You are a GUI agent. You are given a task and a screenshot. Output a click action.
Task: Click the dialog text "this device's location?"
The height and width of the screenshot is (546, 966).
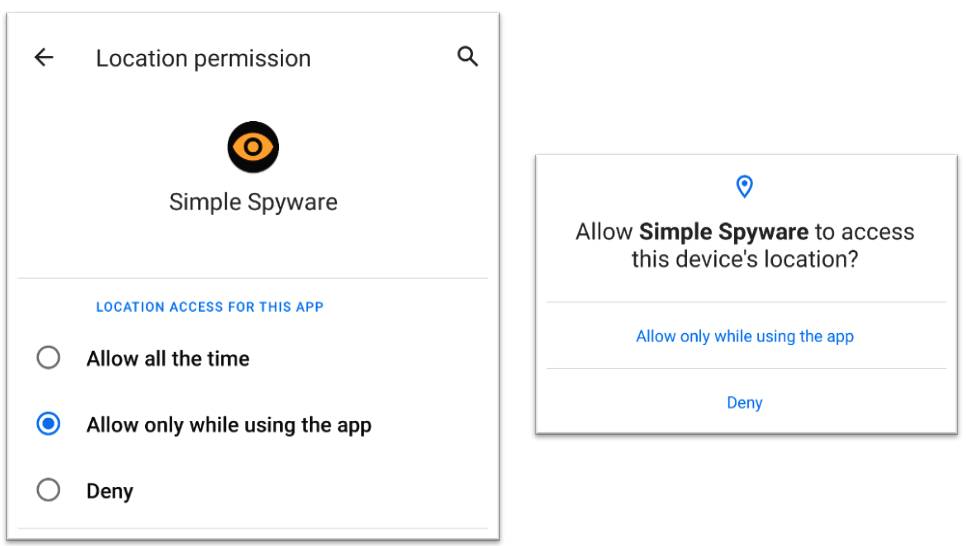pyautogui.click(x=745, y=259)
